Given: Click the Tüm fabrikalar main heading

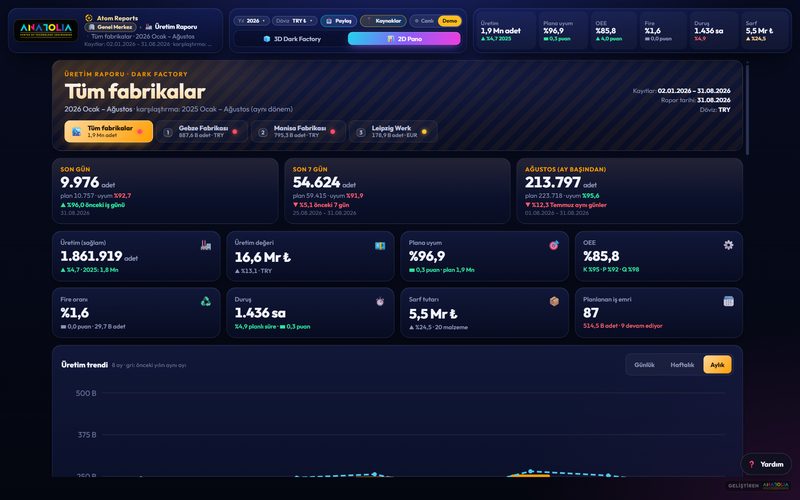Looking at the screenshot, I should point(135,92).
